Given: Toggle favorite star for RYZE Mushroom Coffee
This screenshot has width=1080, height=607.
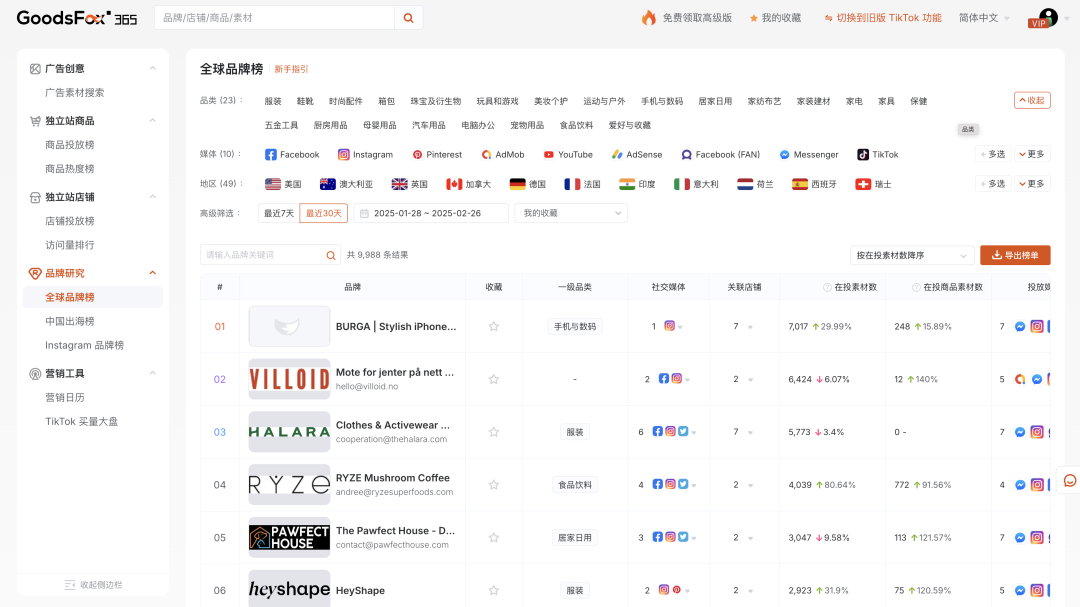Looking at the screenshot, I should pos(493,484).
